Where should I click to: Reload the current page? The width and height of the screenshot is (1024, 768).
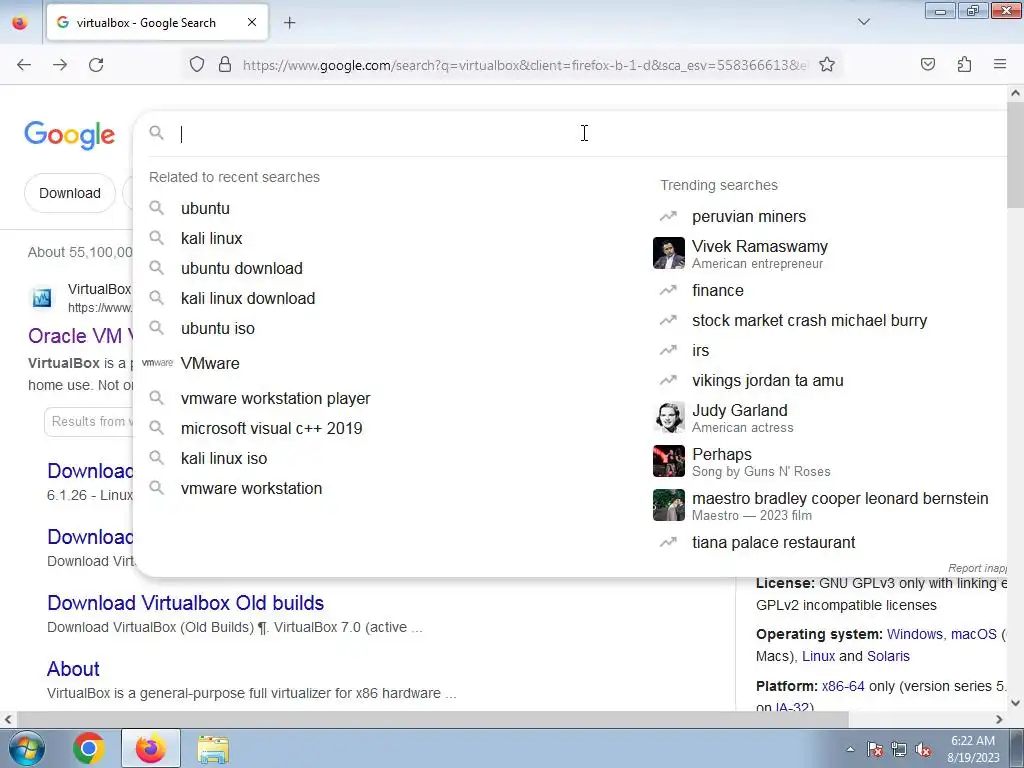pyautogui.click(x=96, y=65)
